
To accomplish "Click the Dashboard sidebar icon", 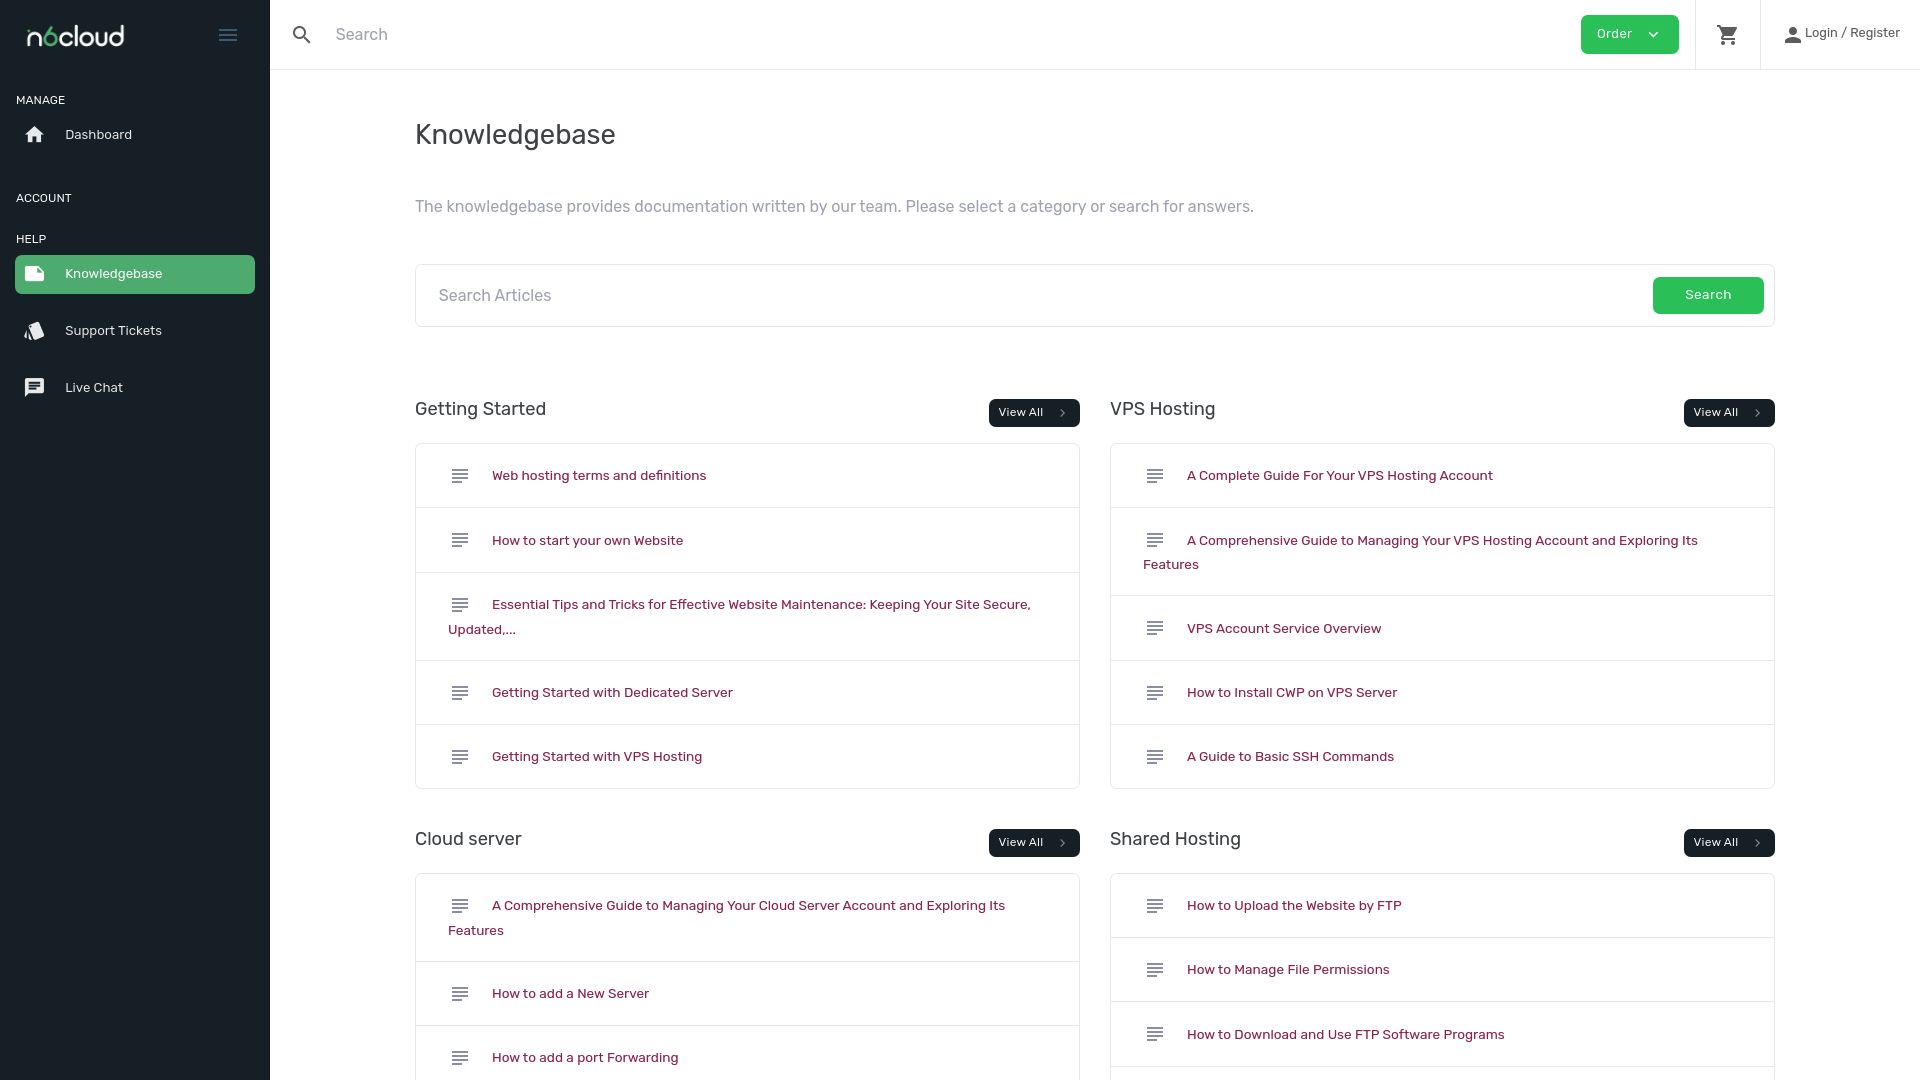I will point(34,135).
